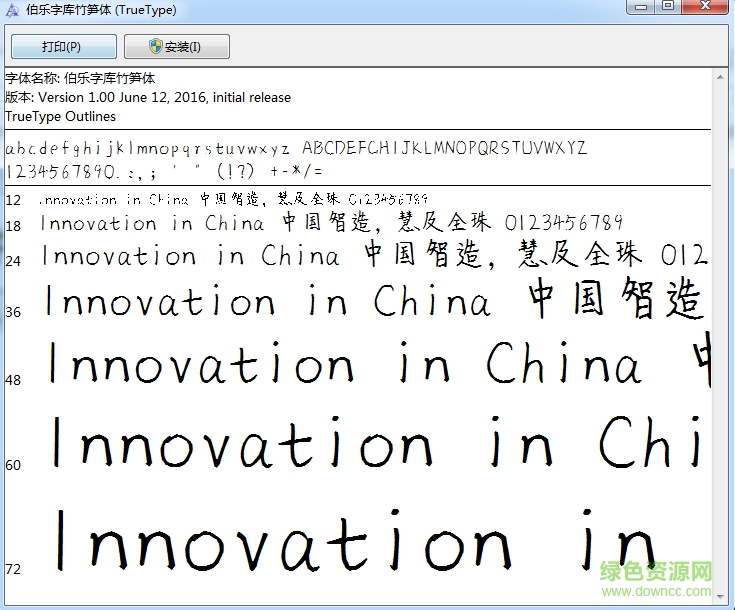Click the font viewer icon in title bar
Image resolution: width=735 pixels, height=610 pixels.
(x=12, y=10)
